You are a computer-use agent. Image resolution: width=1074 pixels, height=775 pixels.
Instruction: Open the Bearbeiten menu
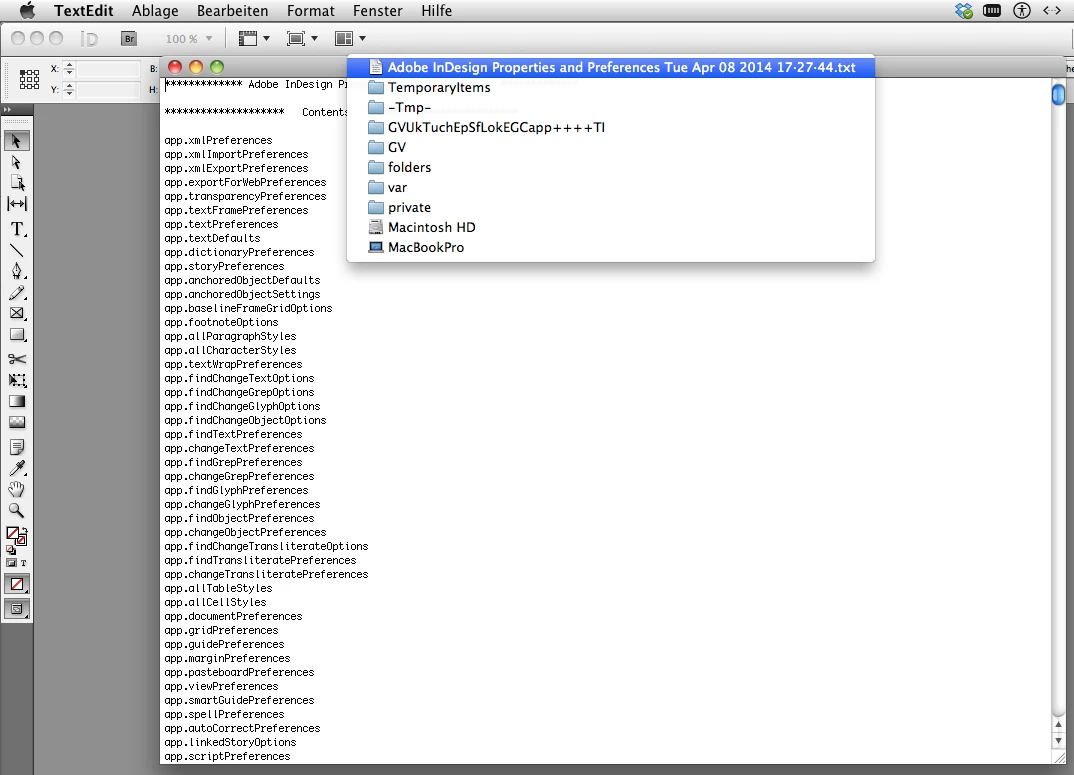pyautogui.click(x=232, y=11)
